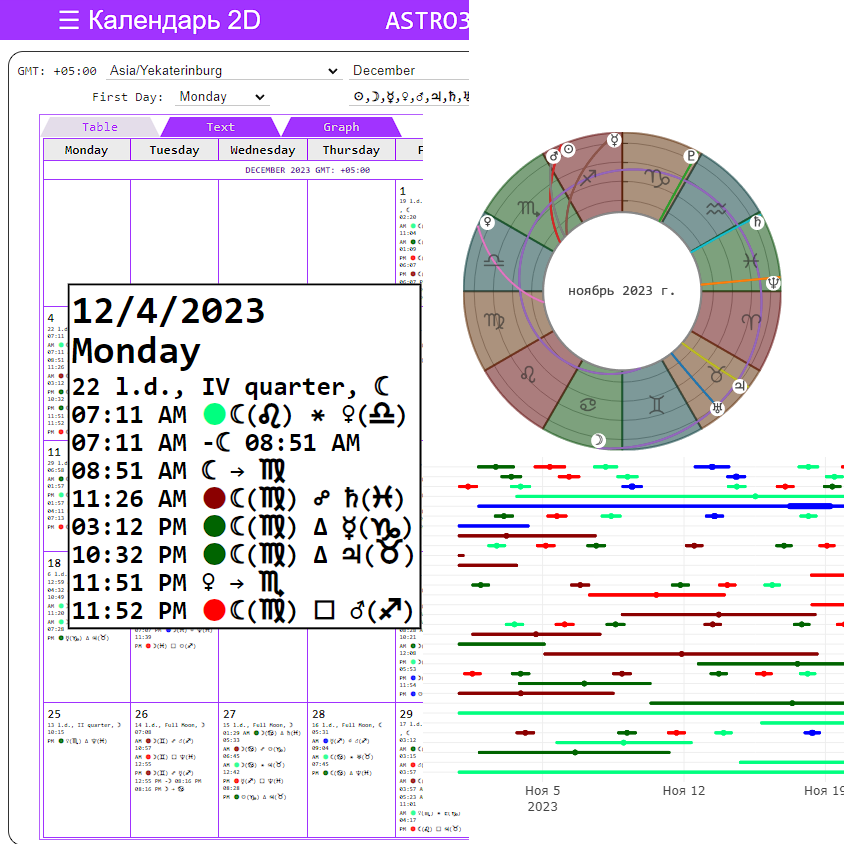Viewport: 844px width, 844px height.
Task: Click the Saturn symbol on the wheel edge
Action: click(x=757, y=222)
